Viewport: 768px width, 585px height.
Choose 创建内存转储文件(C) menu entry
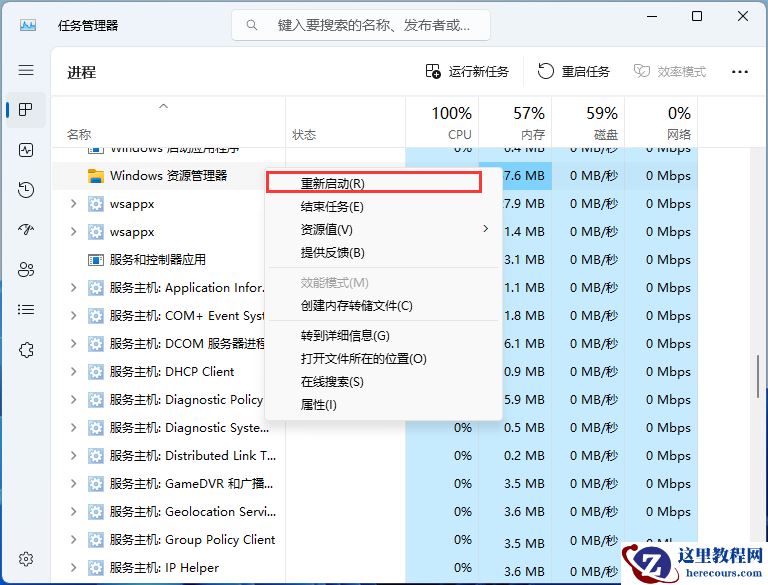pos(384,306)
